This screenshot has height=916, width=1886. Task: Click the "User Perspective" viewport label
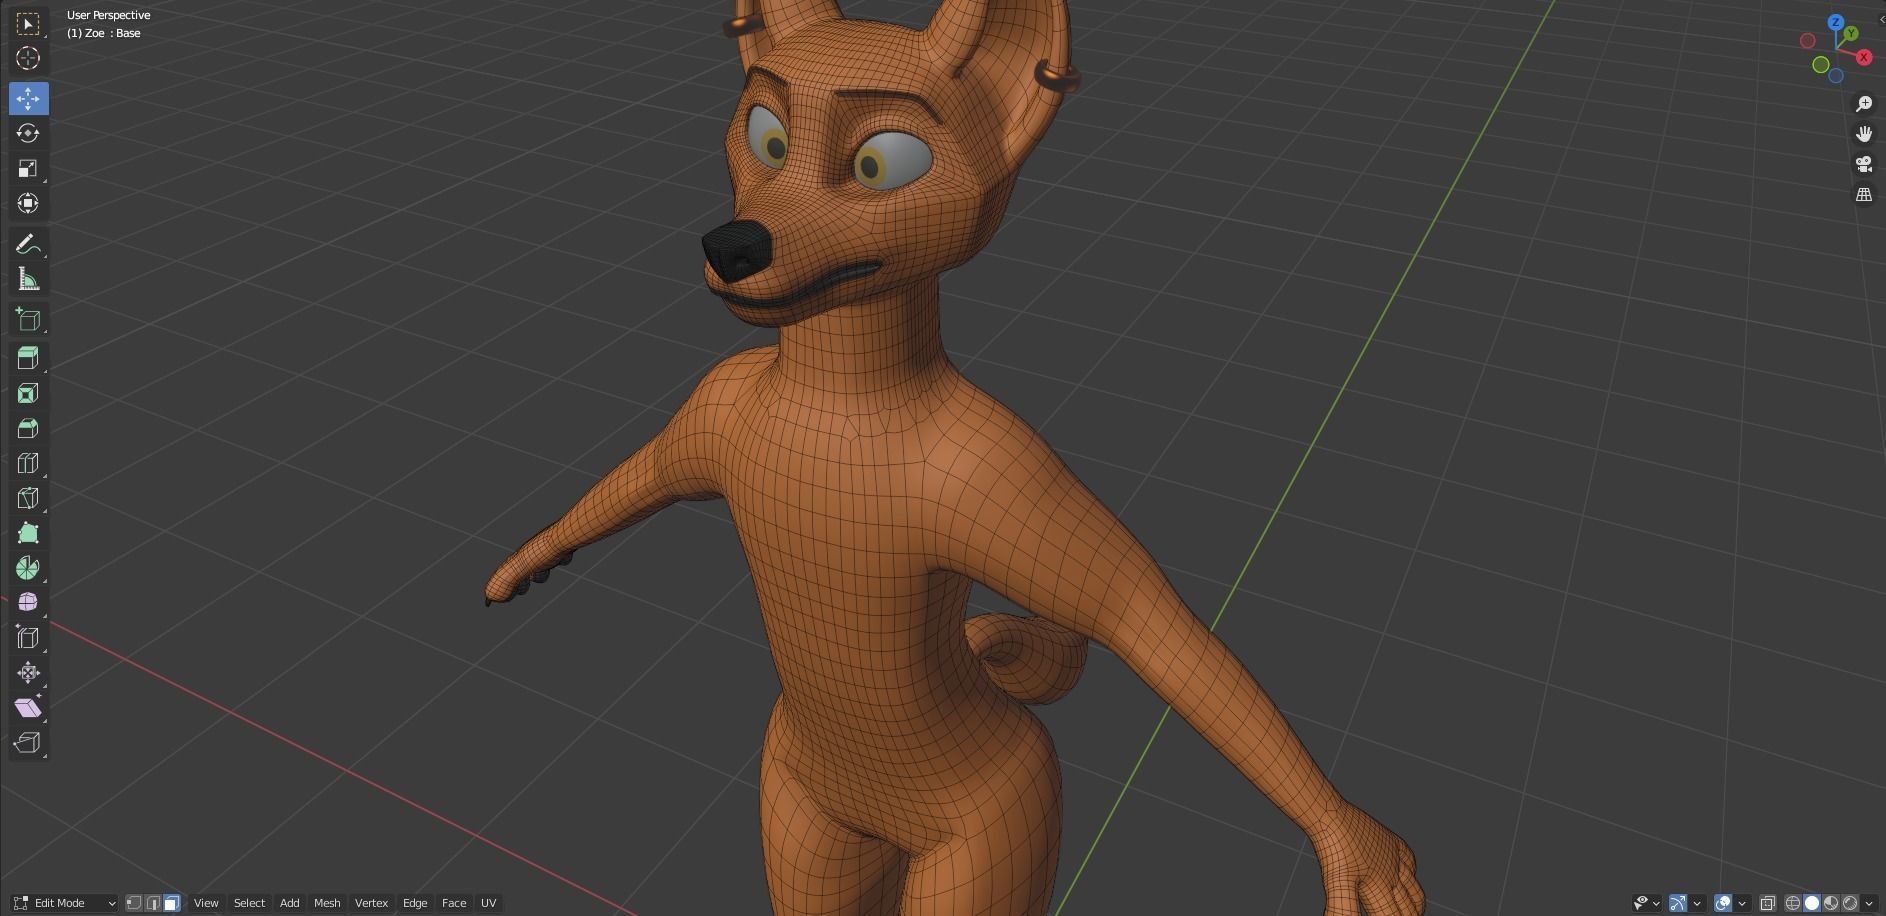click(x=108, y=15)
